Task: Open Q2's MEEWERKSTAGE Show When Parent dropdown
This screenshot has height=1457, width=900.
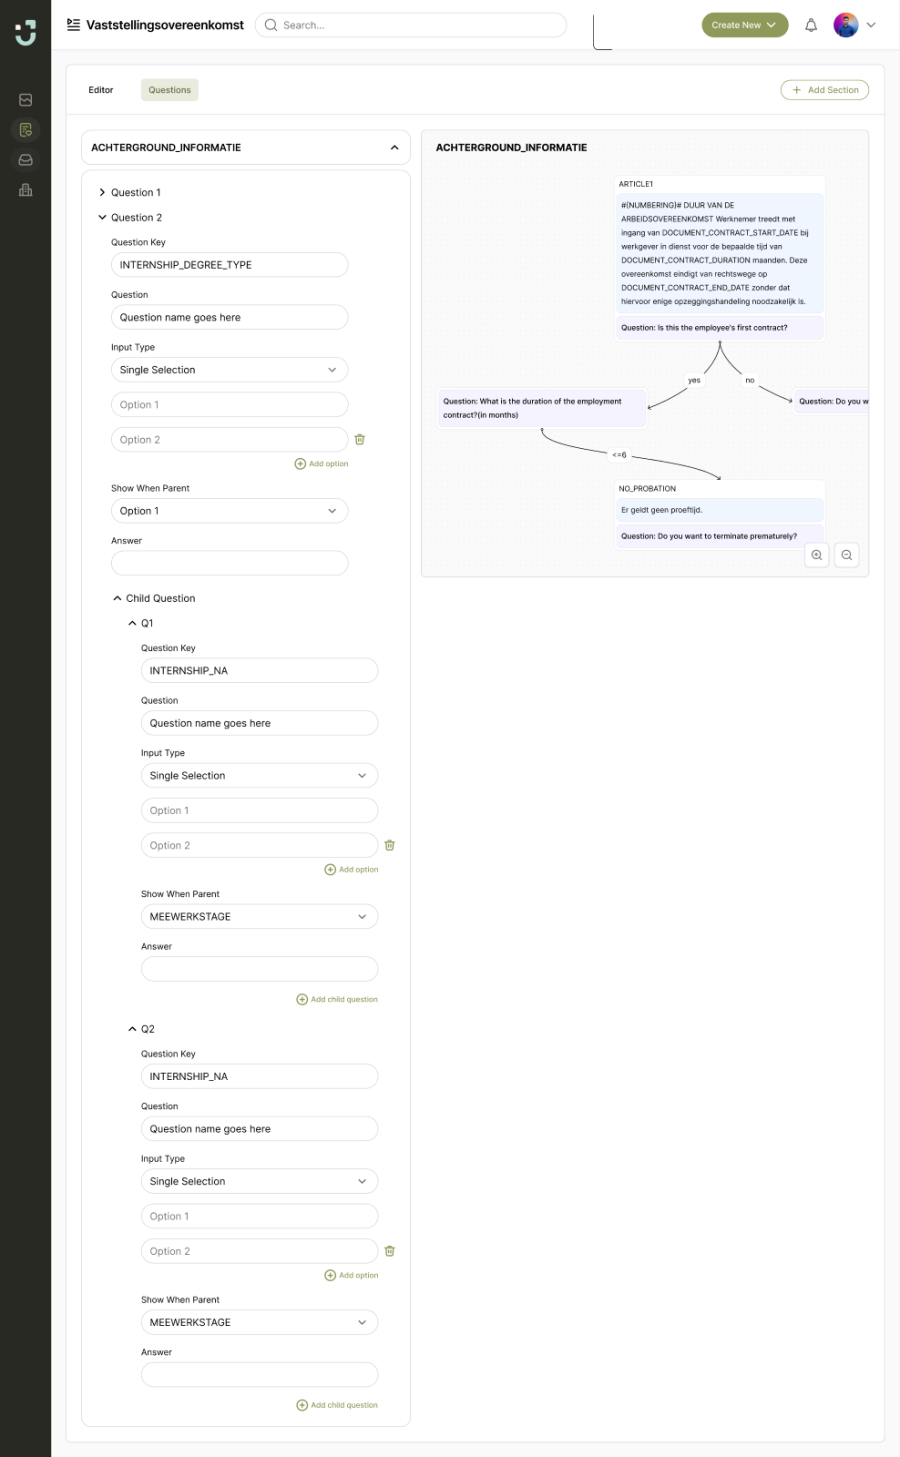Action: [x=260, y=1323]
